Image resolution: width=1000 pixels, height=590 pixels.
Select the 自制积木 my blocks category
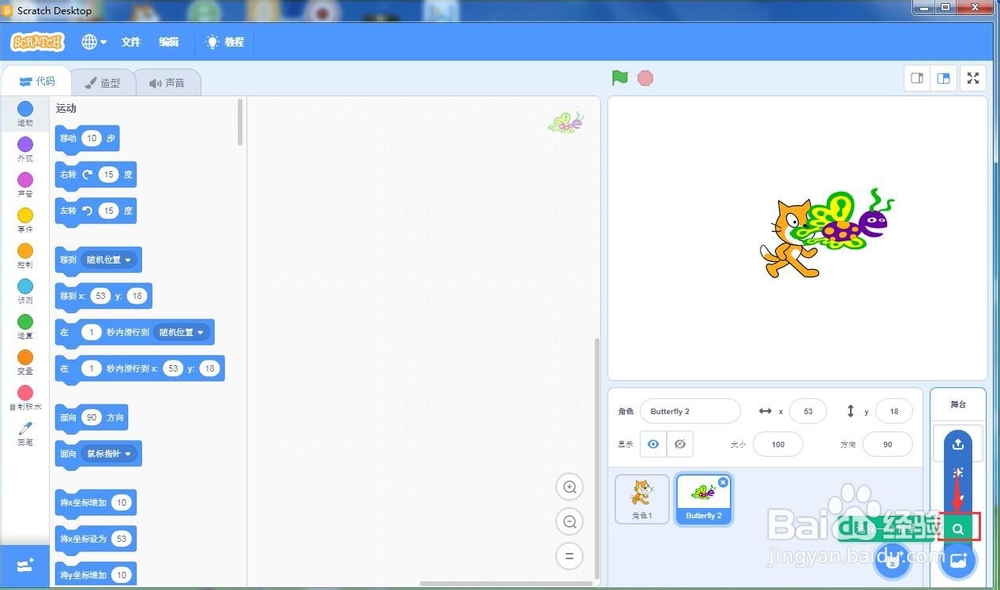point(25,398)
